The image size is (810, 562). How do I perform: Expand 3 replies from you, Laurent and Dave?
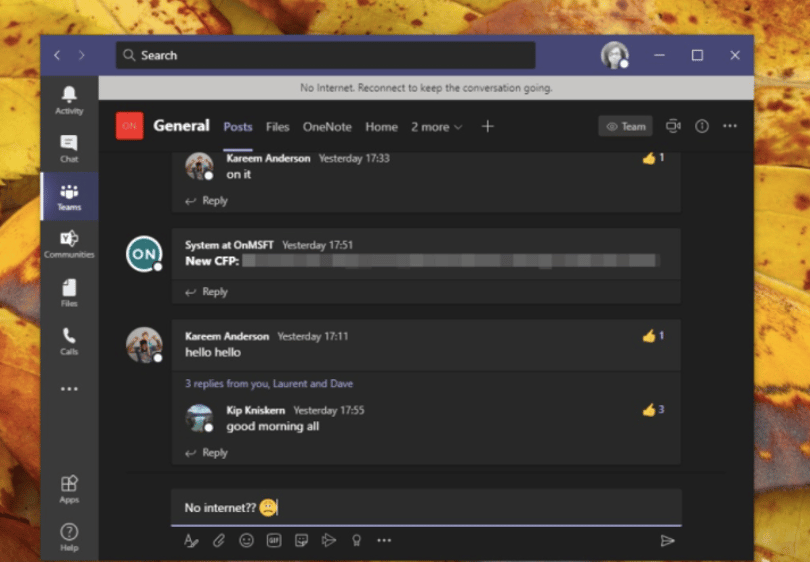click(x=269, y=384)
